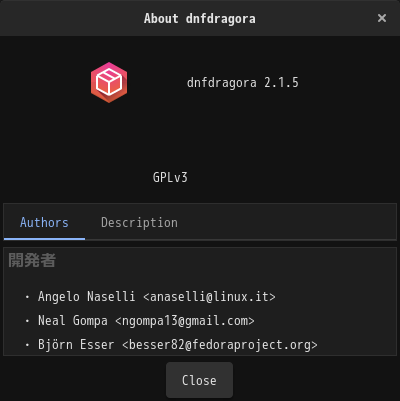Screen dimensions: 400x401
Task: Click the Close button
Action: click(x=199, y=380)
